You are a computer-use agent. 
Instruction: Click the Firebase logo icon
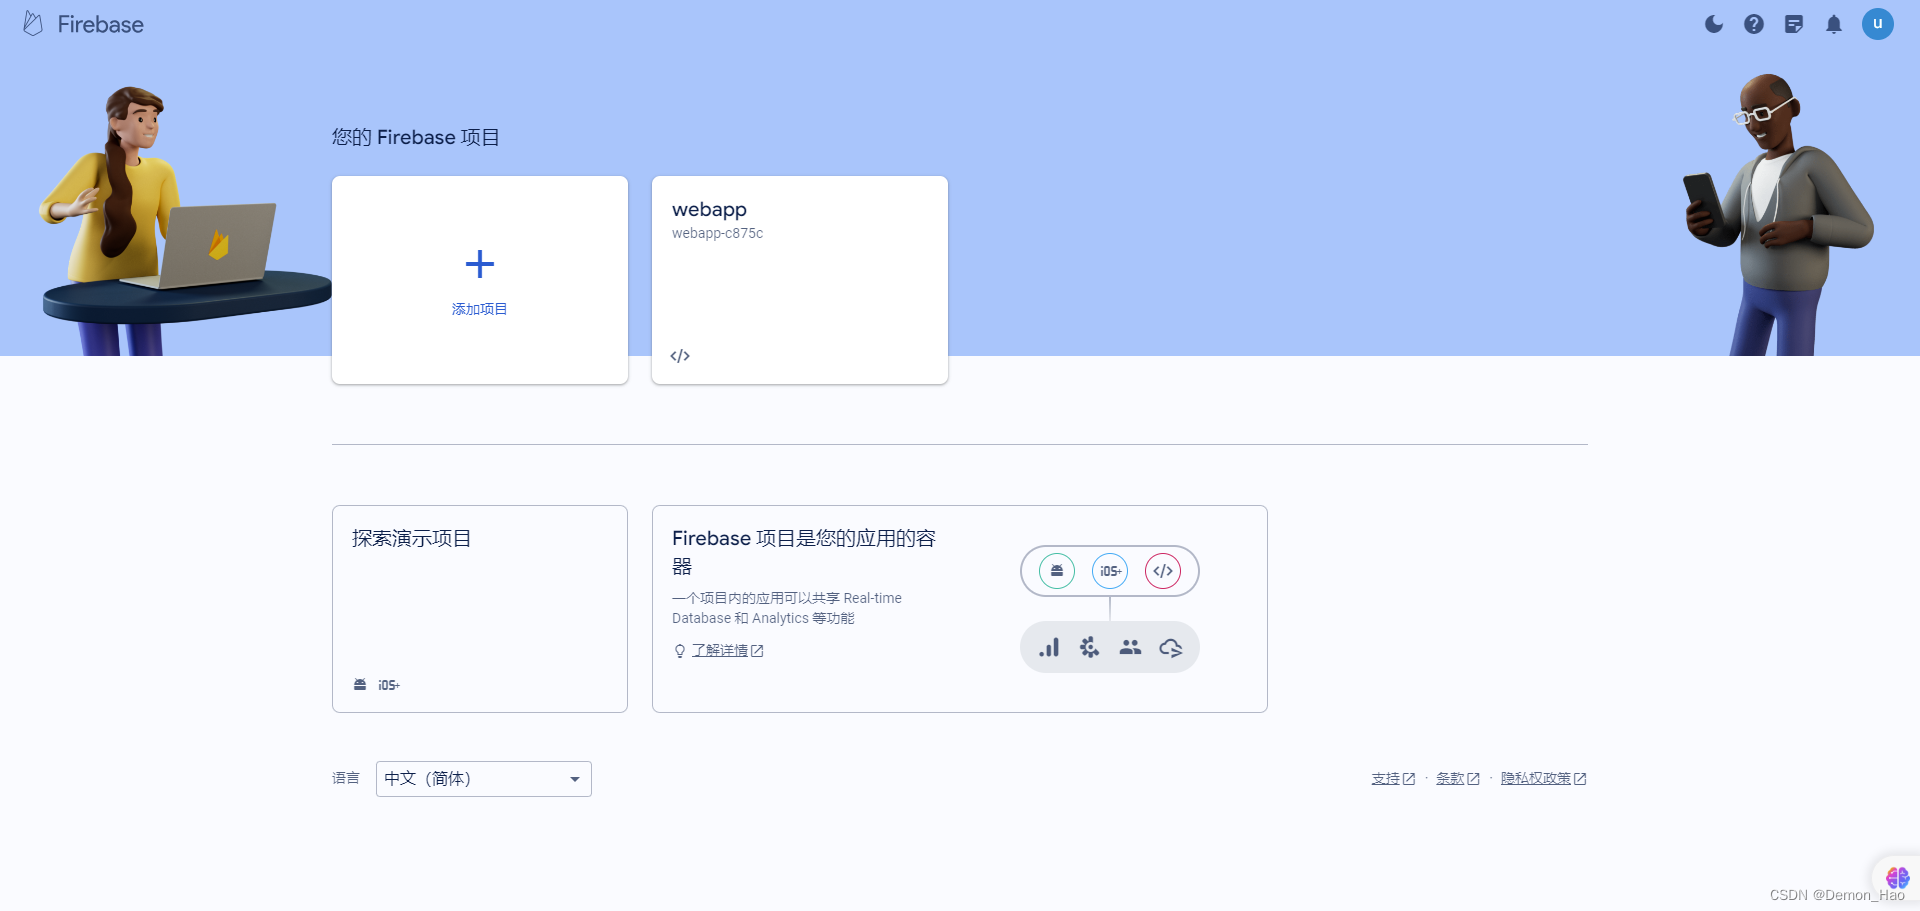pos(33,24)
